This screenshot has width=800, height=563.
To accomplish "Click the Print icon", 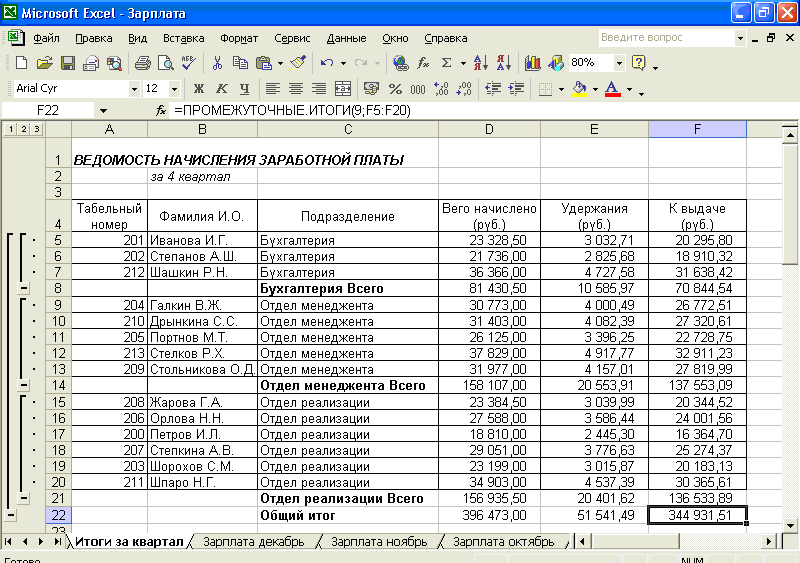I will coord(142,63).
